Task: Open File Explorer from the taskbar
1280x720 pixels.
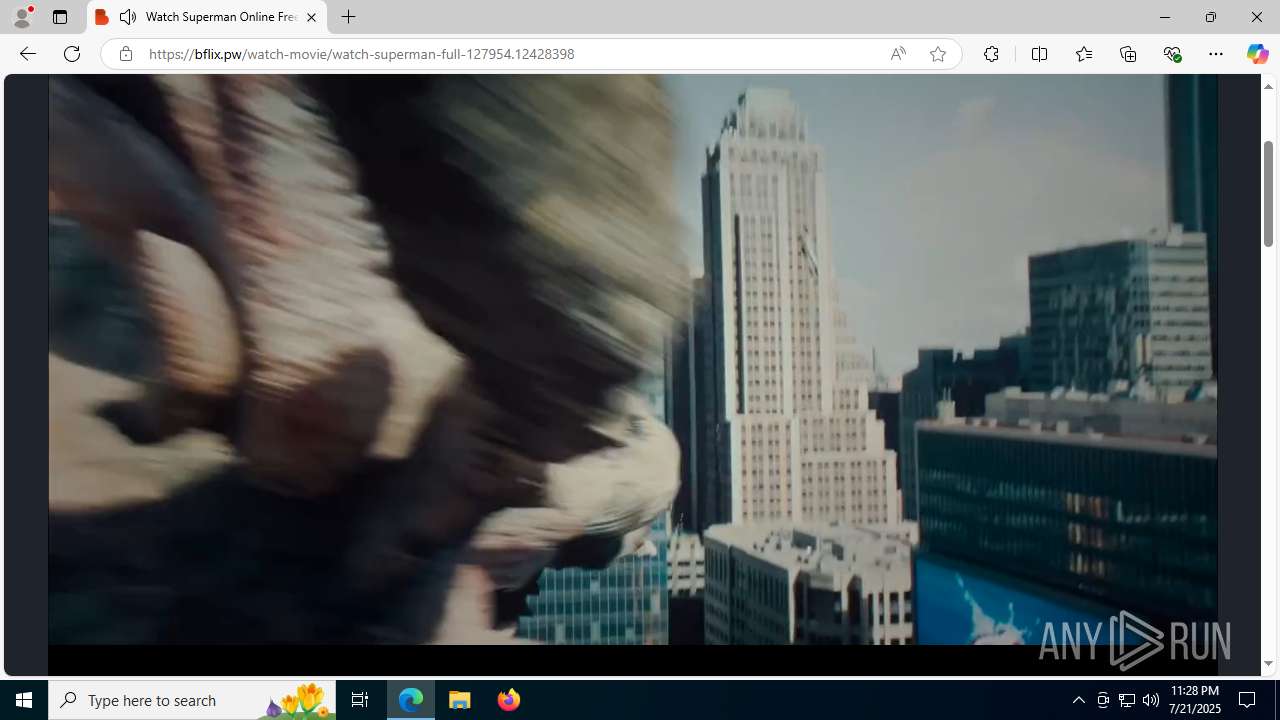Action: (x=460, y=700)
